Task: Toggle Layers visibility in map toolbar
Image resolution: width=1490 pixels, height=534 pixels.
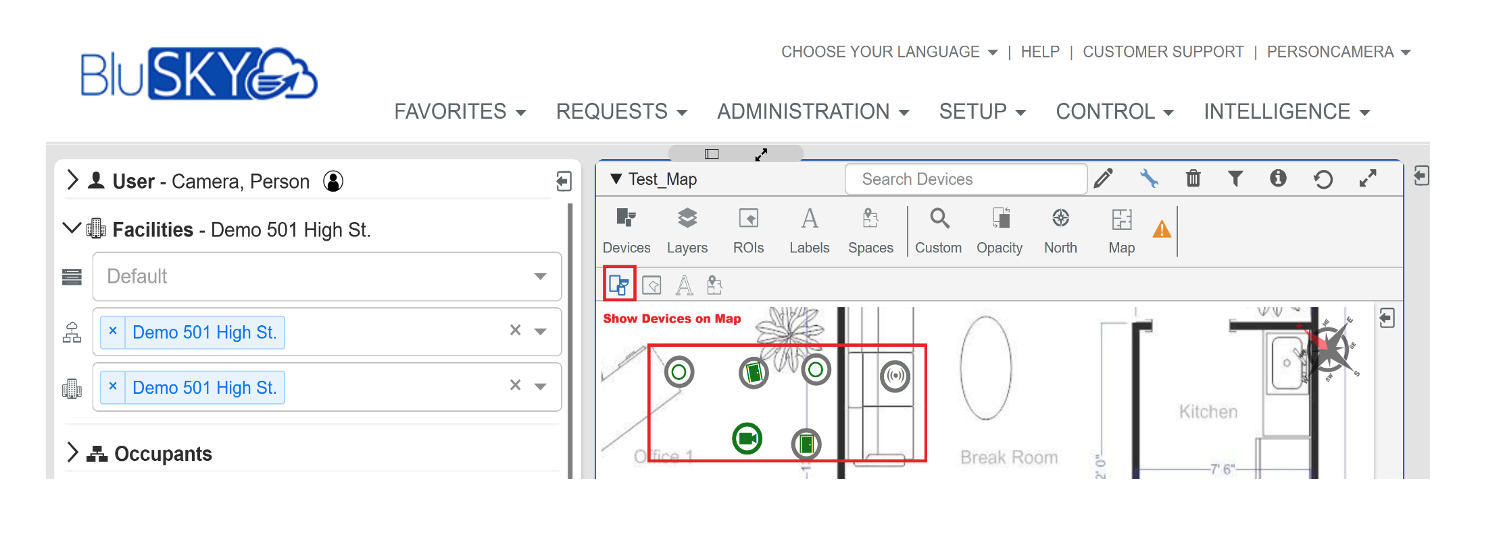Action: point(687,230)
